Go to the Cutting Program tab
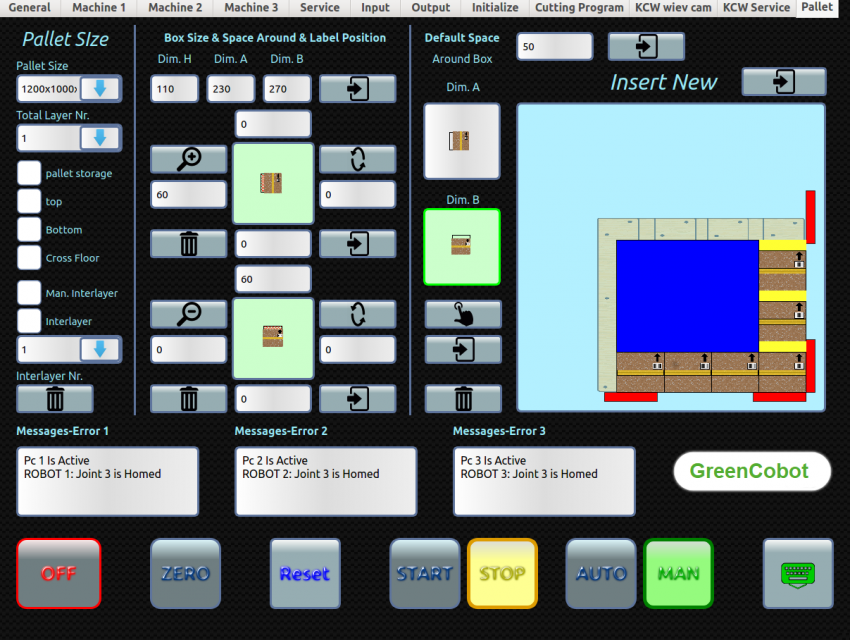 579,8
